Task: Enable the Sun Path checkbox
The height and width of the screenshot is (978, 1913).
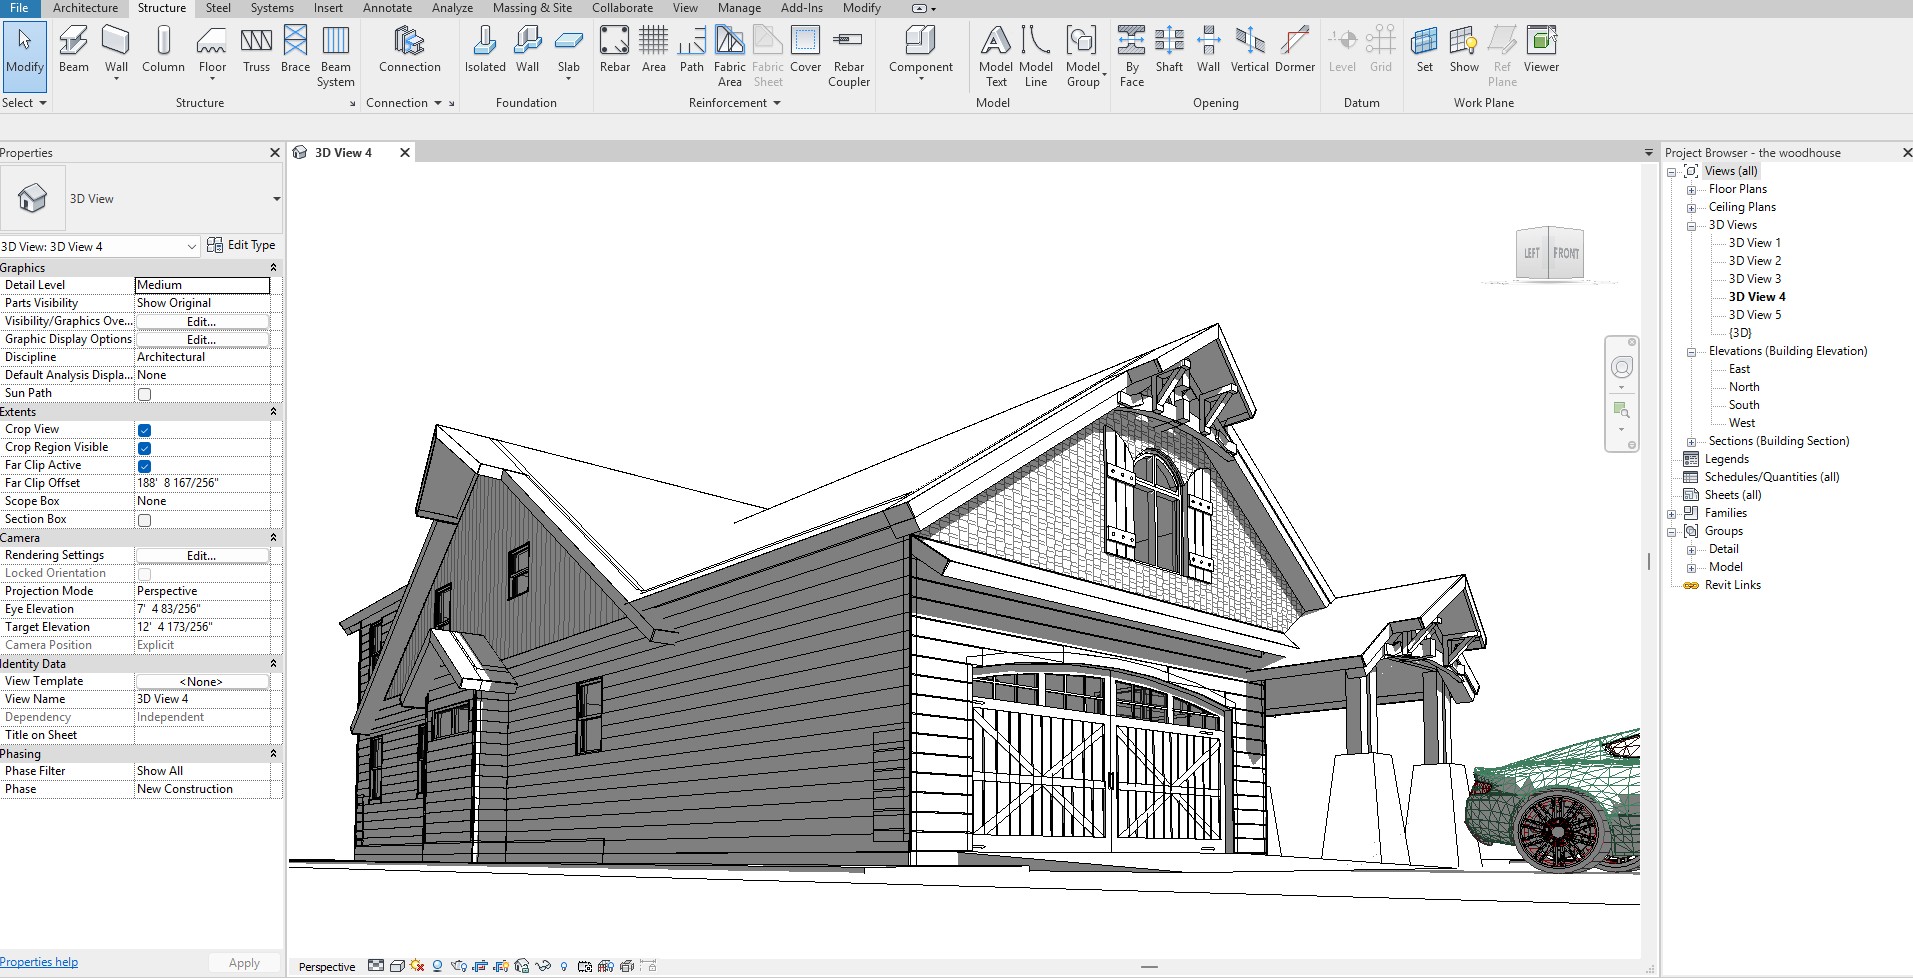Action: pyautogui.click(x=144, y=394)
